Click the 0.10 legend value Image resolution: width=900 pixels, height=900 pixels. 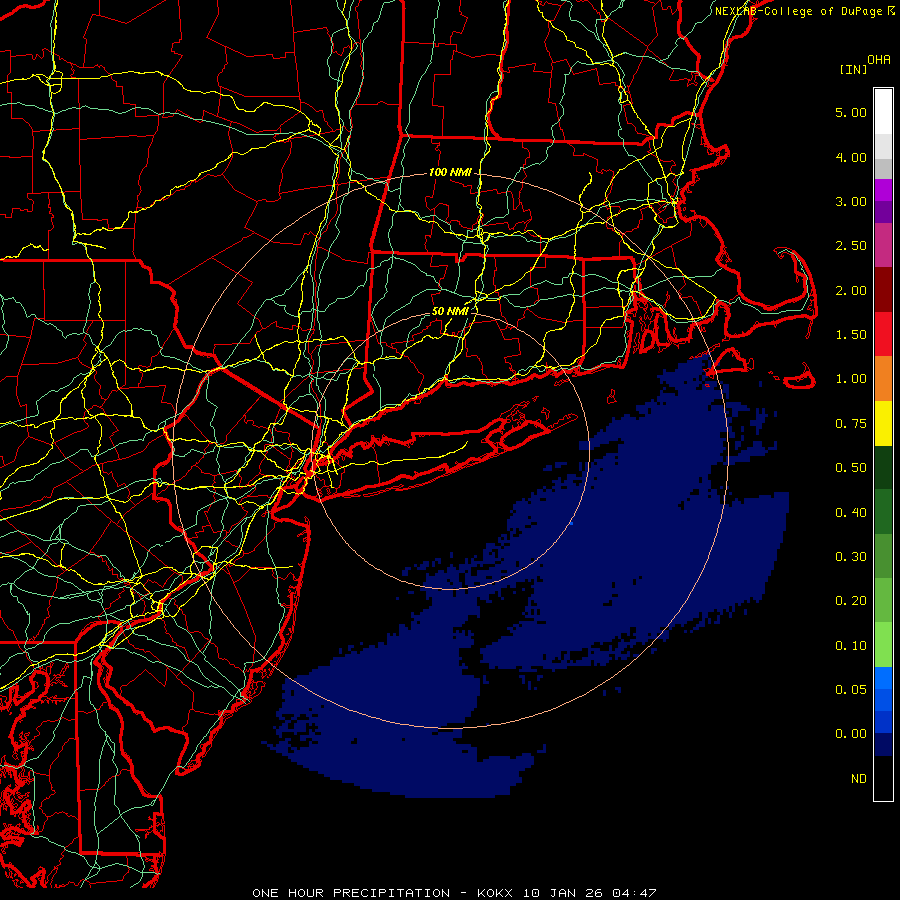pos(851,646)
